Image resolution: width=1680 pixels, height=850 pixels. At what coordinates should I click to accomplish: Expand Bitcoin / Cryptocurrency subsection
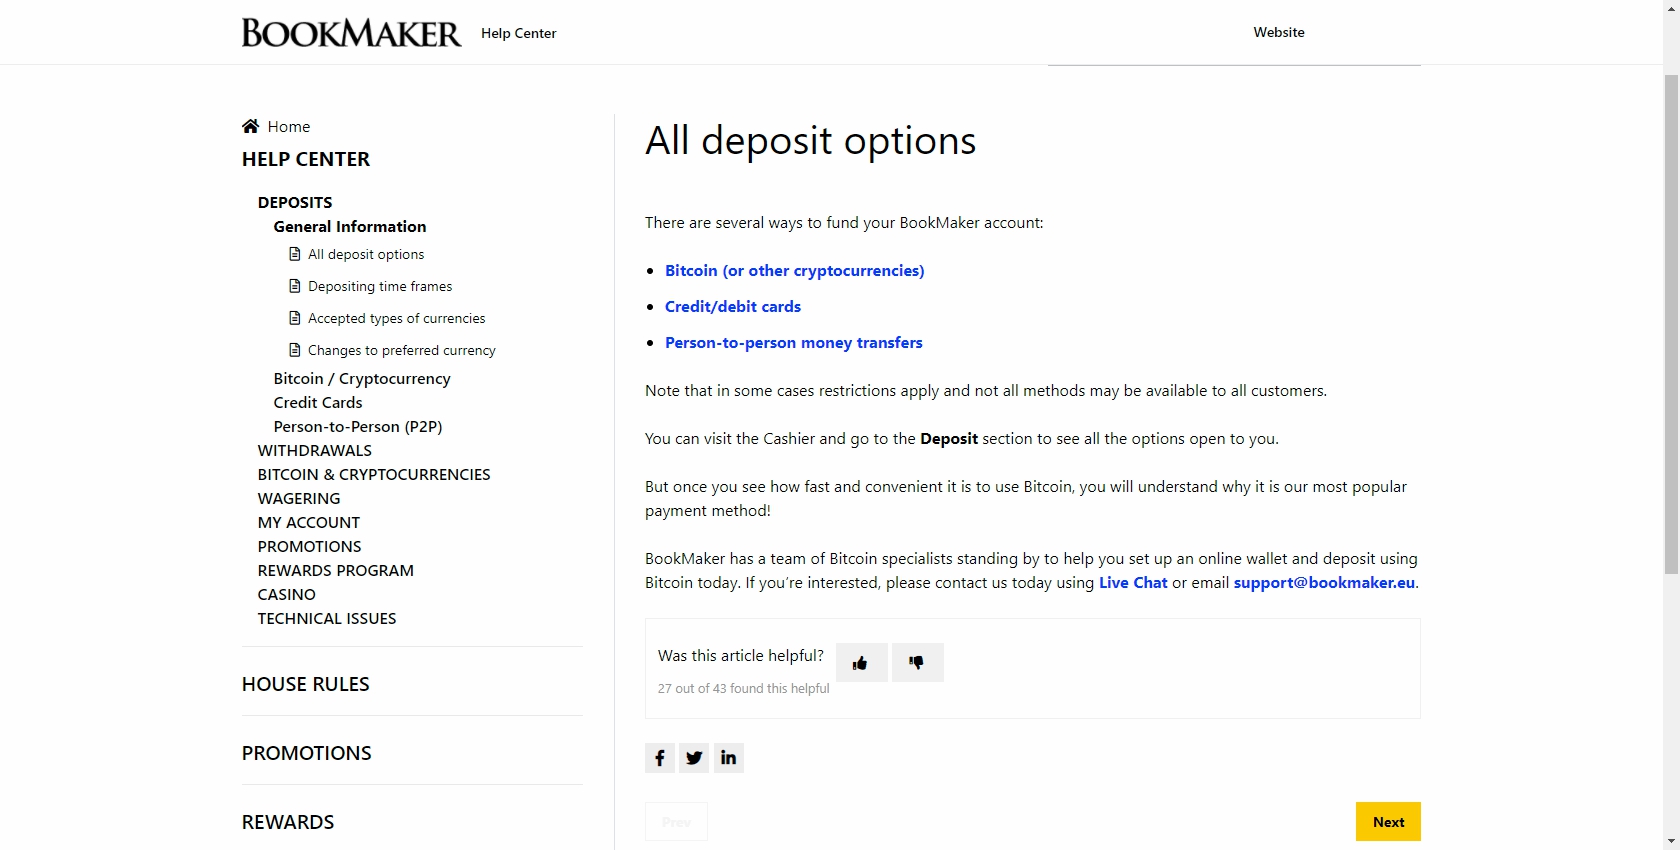(x=362, y=378)
